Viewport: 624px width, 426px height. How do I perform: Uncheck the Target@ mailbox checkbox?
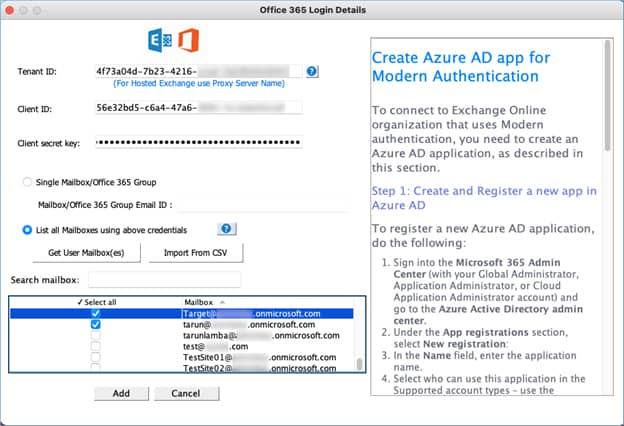pyautogui.click(x=96, y=313)
